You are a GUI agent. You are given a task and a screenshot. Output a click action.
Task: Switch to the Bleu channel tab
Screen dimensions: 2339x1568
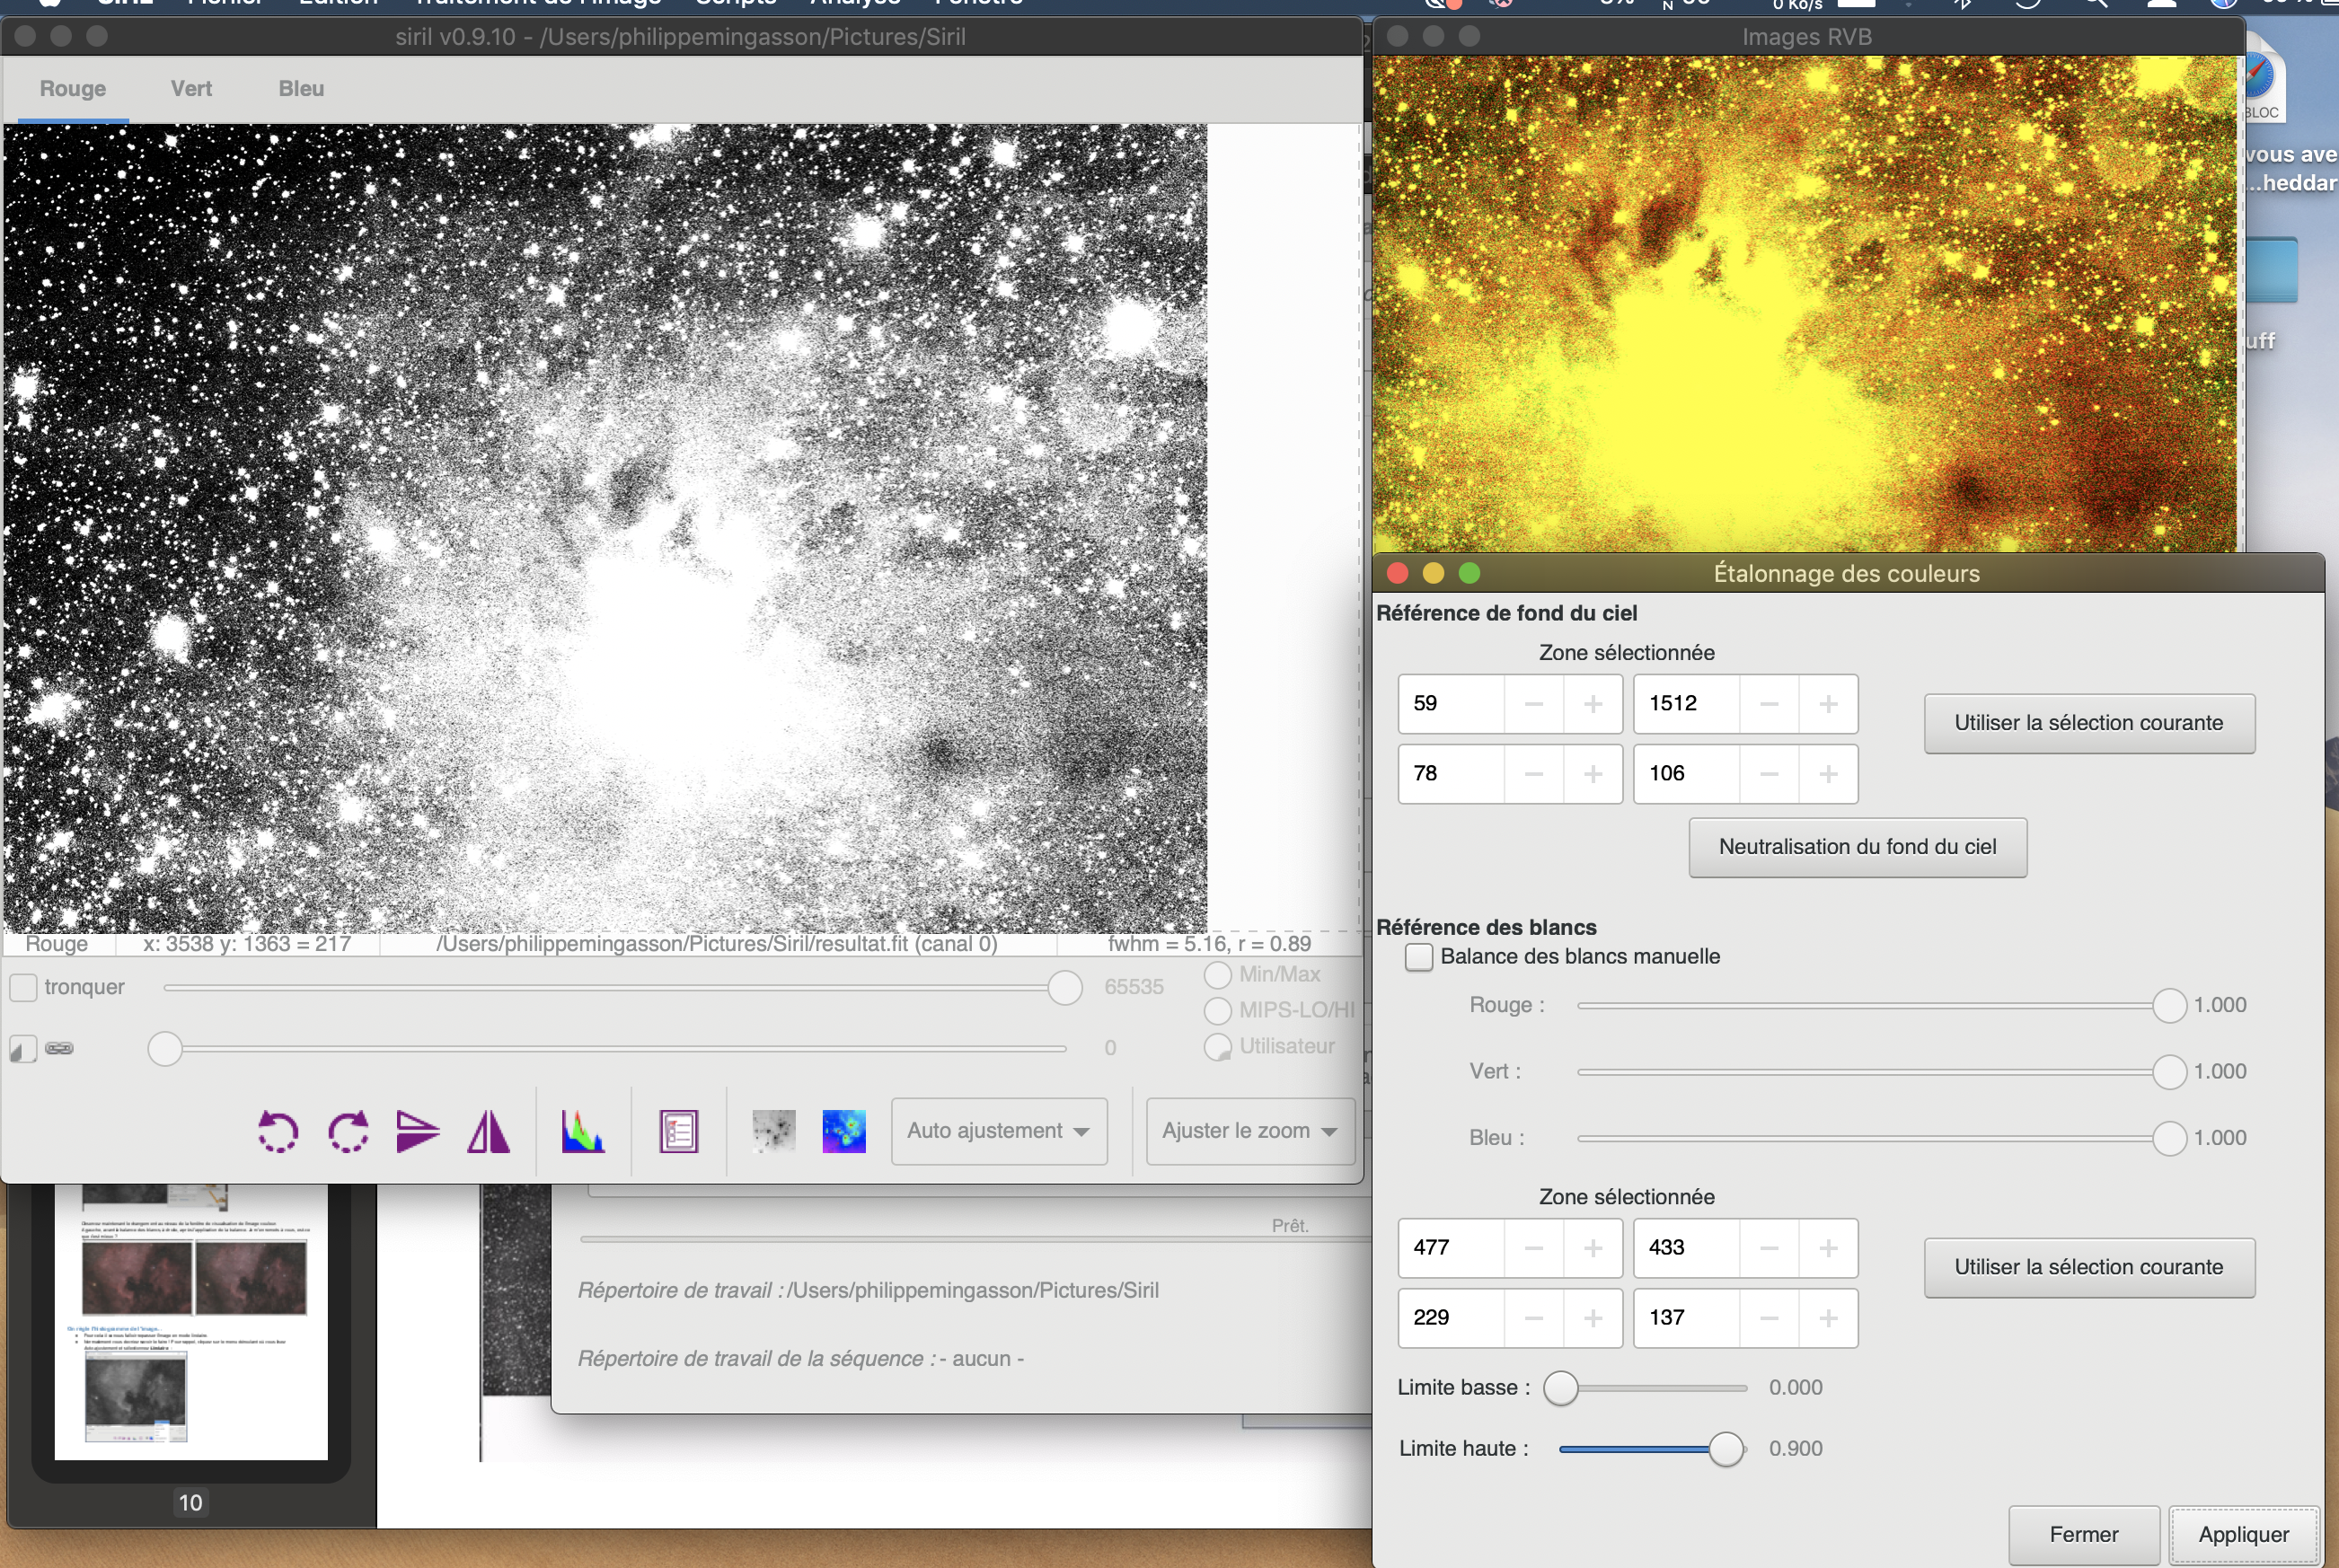click(301, 88)
